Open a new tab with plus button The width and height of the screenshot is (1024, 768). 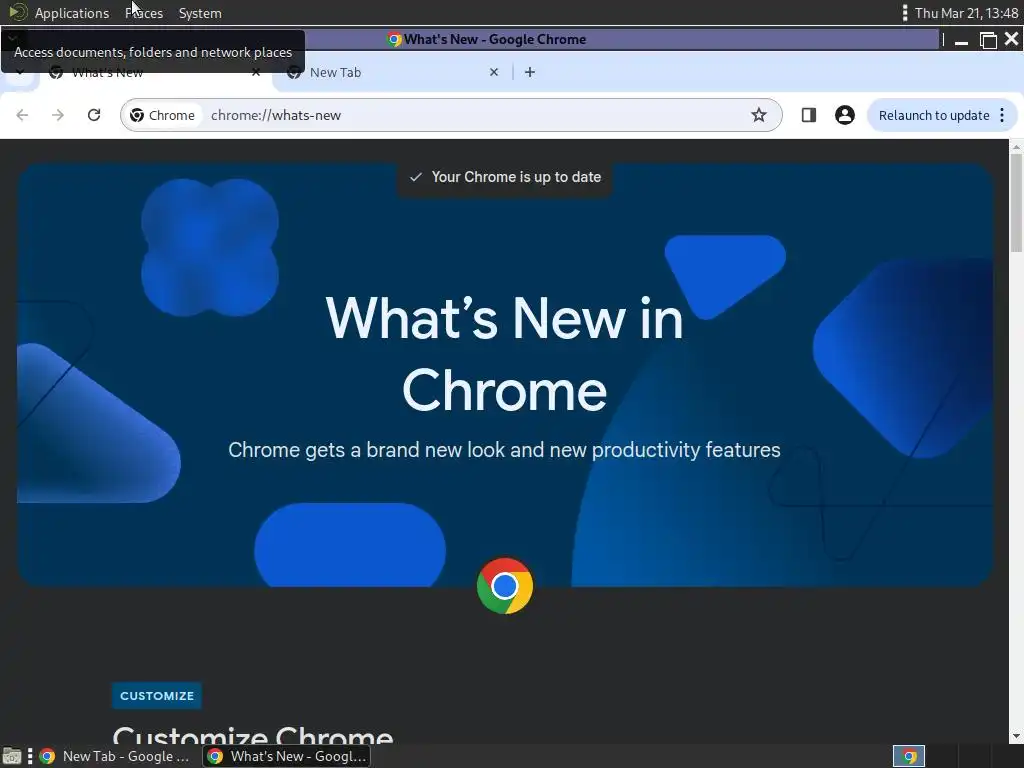(530, 72)
